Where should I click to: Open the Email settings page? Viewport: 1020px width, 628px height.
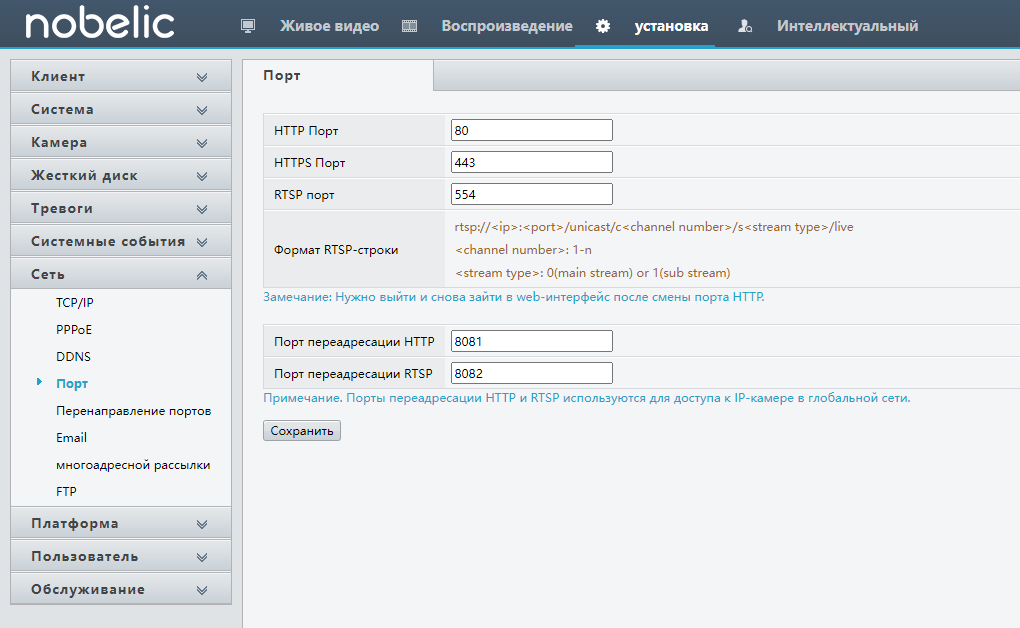point(72,438)
